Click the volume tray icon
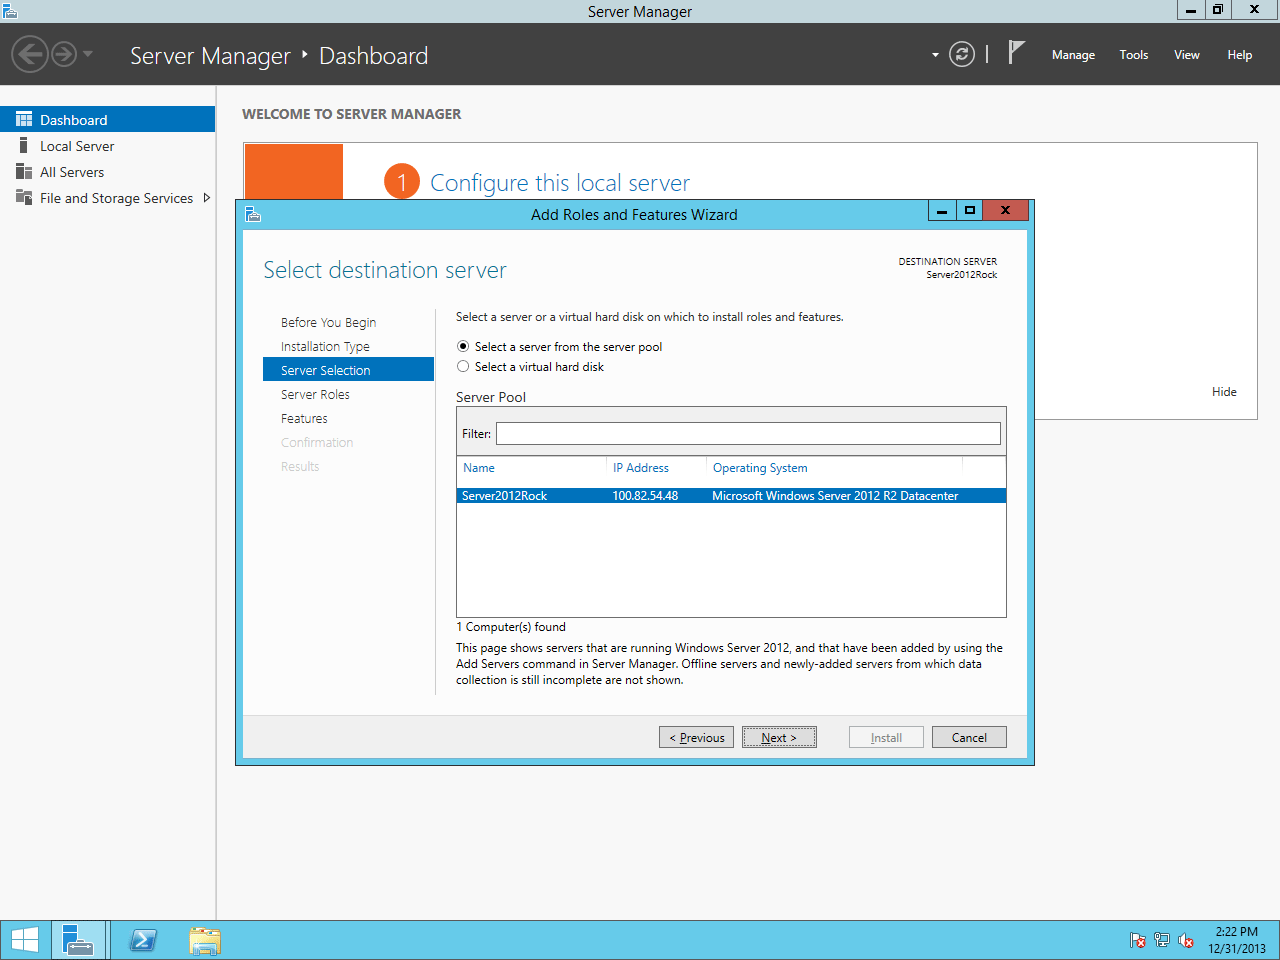The height and width of the screenshot is (960, 1280). (x=1186, y=940)
